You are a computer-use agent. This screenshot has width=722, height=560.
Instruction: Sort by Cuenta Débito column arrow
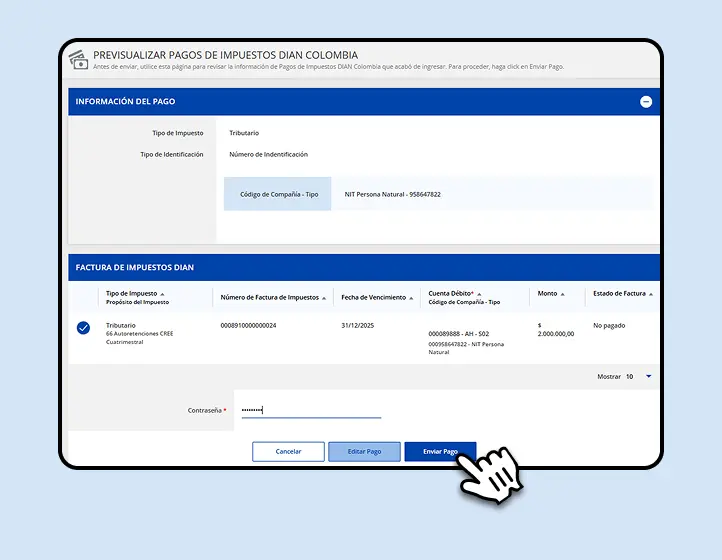pyautogui.click(x=479, y=294)
